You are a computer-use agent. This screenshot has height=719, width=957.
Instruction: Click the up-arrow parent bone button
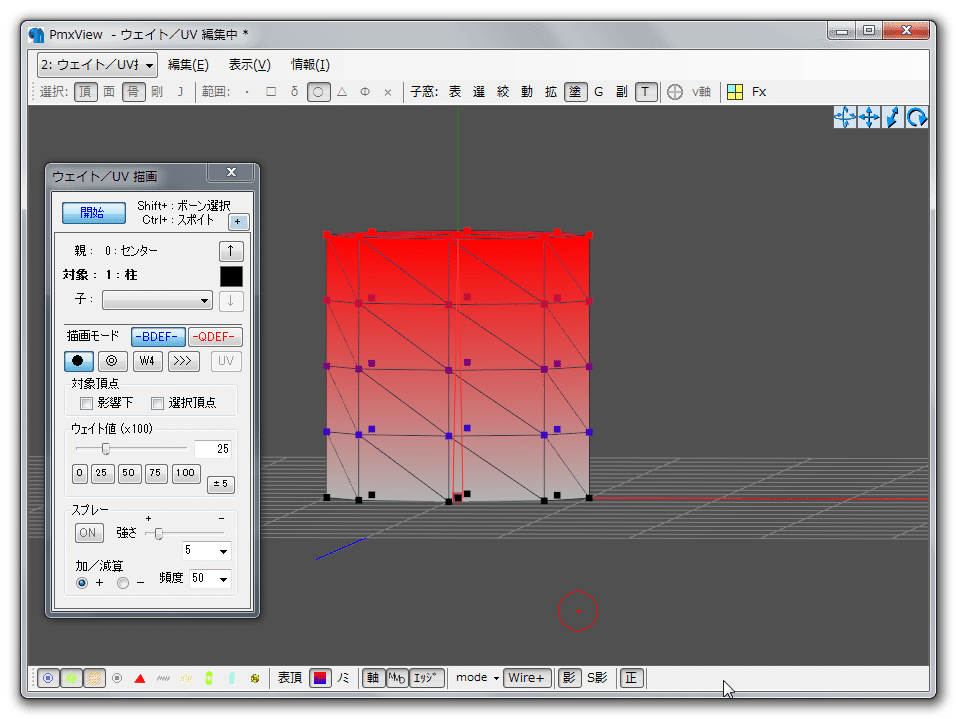pos(231,251)
